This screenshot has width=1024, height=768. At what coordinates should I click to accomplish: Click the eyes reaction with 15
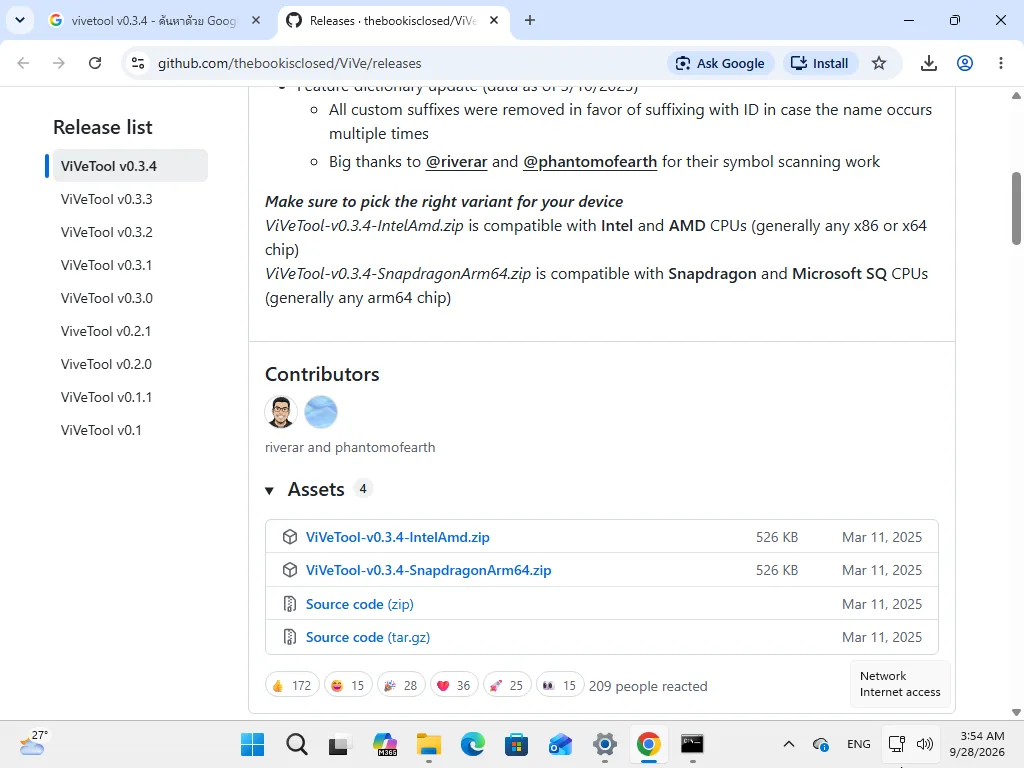[560, 685]
